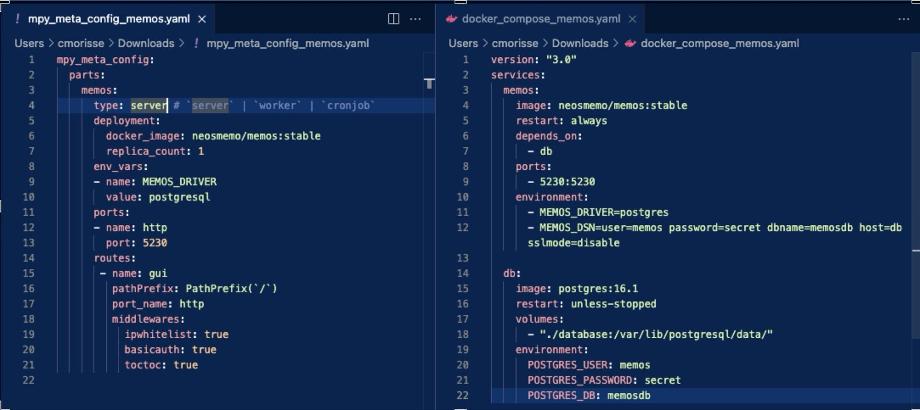Open Downloads breadcrumb in right editor
Screen dimensions: 920x410
[x=580, y=43]
